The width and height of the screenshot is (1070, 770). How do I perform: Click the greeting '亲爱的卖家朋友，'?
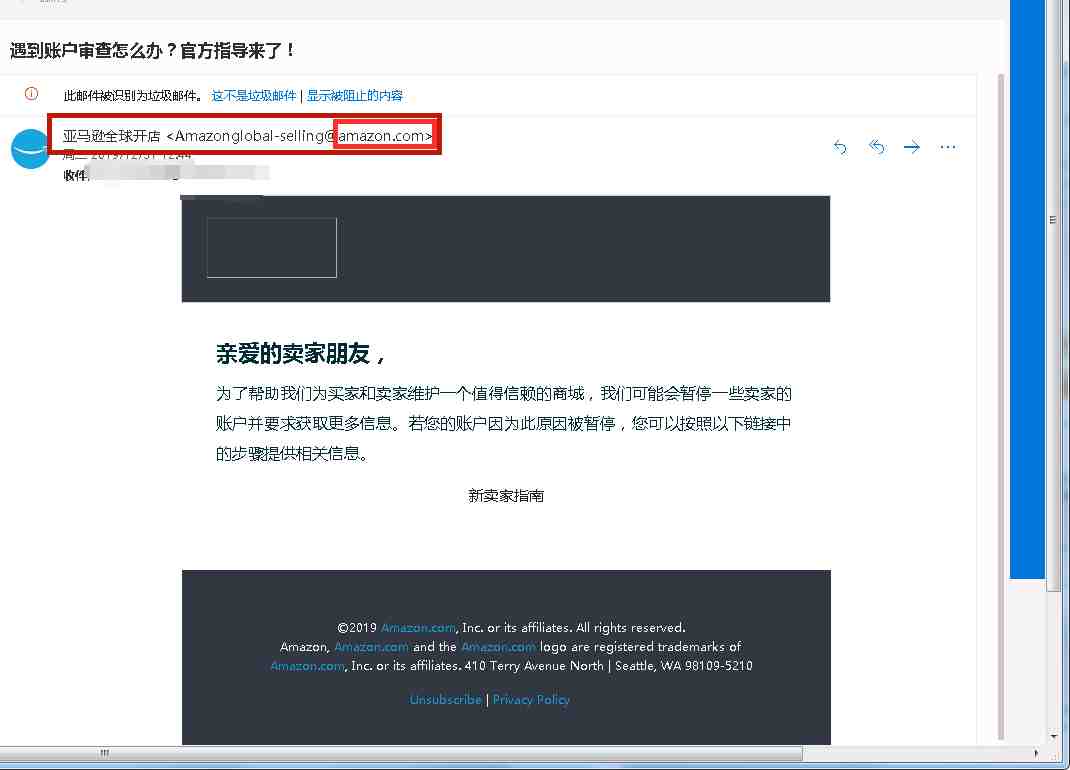(301, 354)
